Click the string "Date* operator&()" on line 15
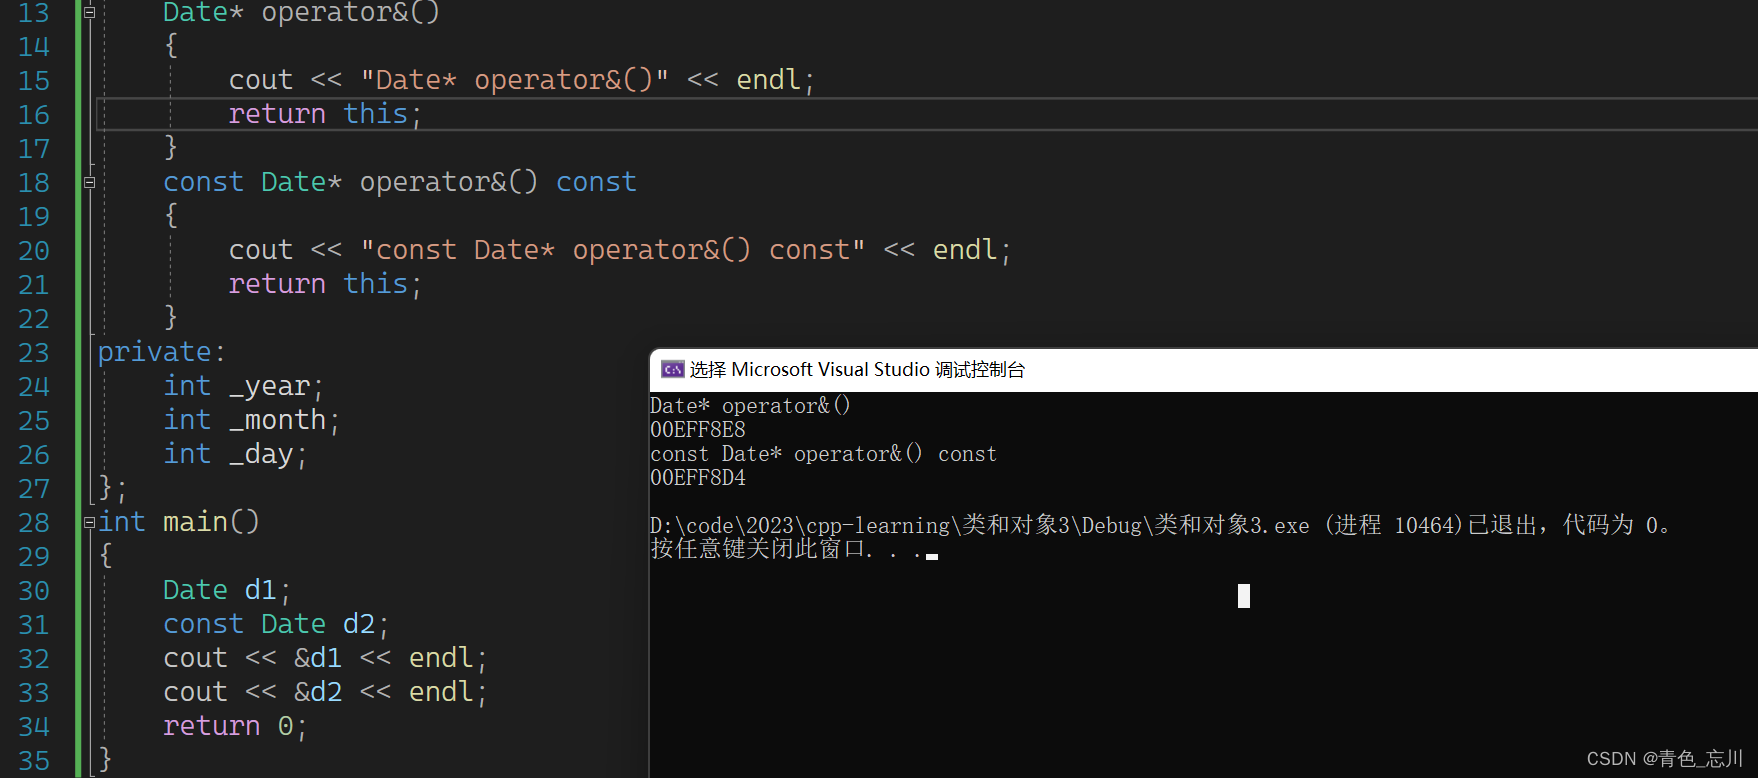The height and width of the screenshot is (778, 1758). [x=514, y=80]
